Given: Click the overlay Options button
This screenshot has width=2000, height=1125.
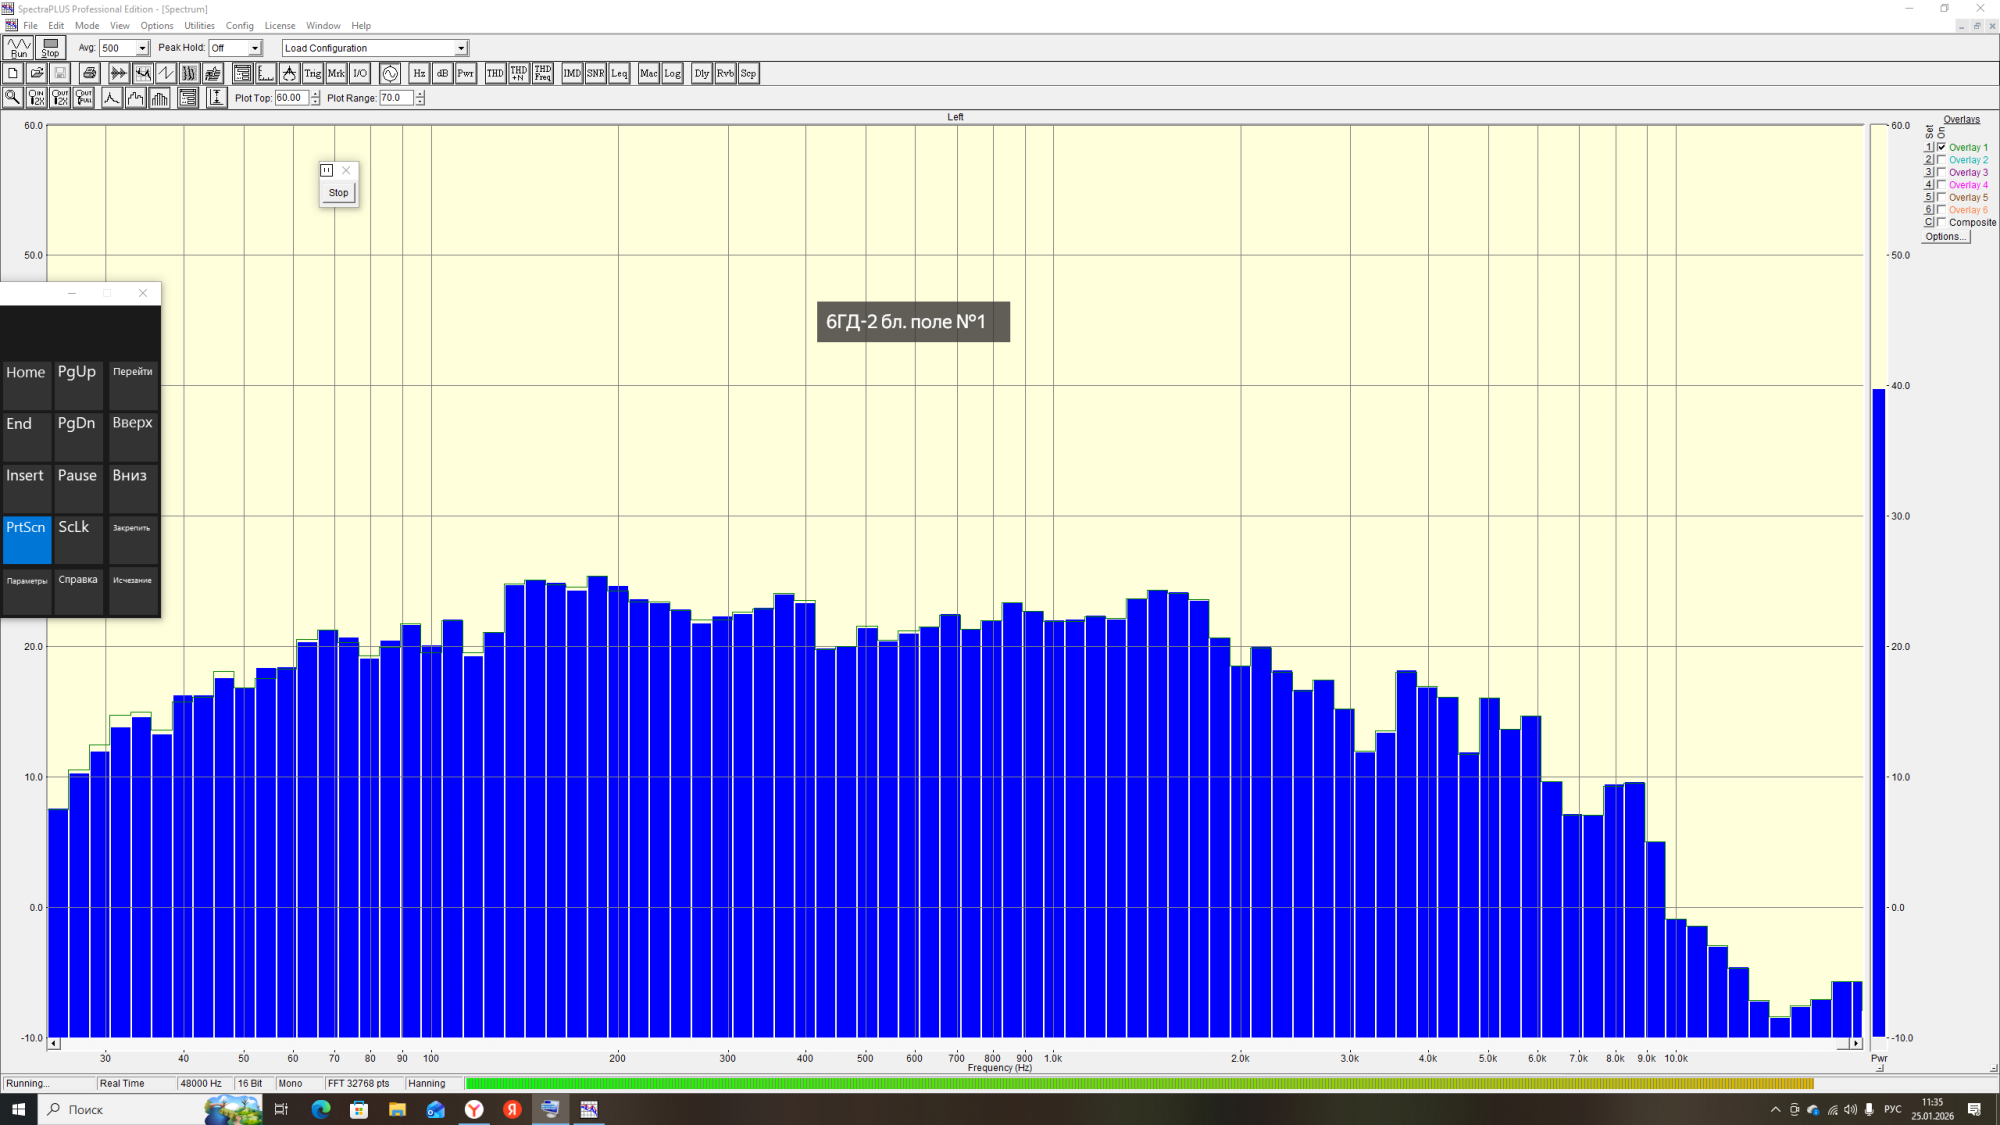Looking at the screenshot, I should coord(1944,237).
